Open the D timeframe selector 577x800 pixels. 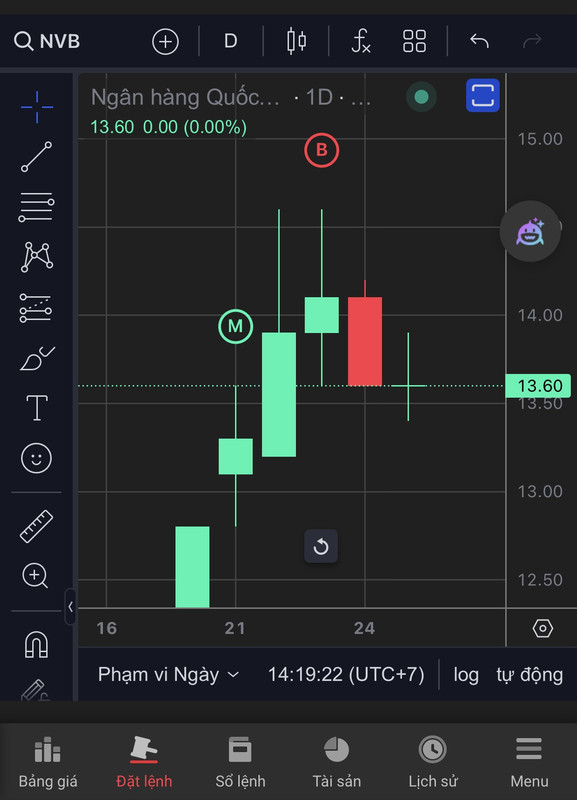coord(231,41)
